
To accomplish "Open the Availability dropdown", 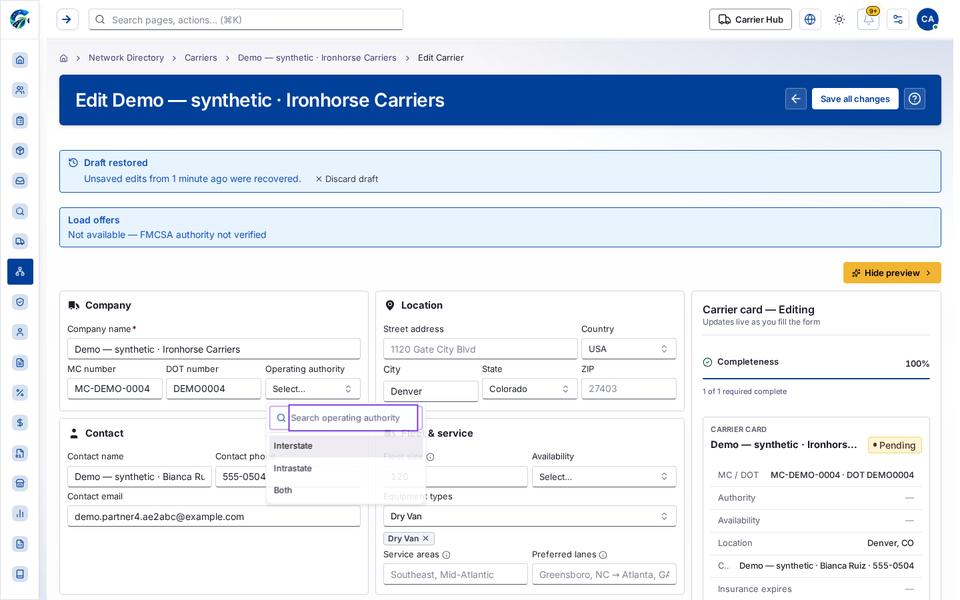I will point(604,476).
